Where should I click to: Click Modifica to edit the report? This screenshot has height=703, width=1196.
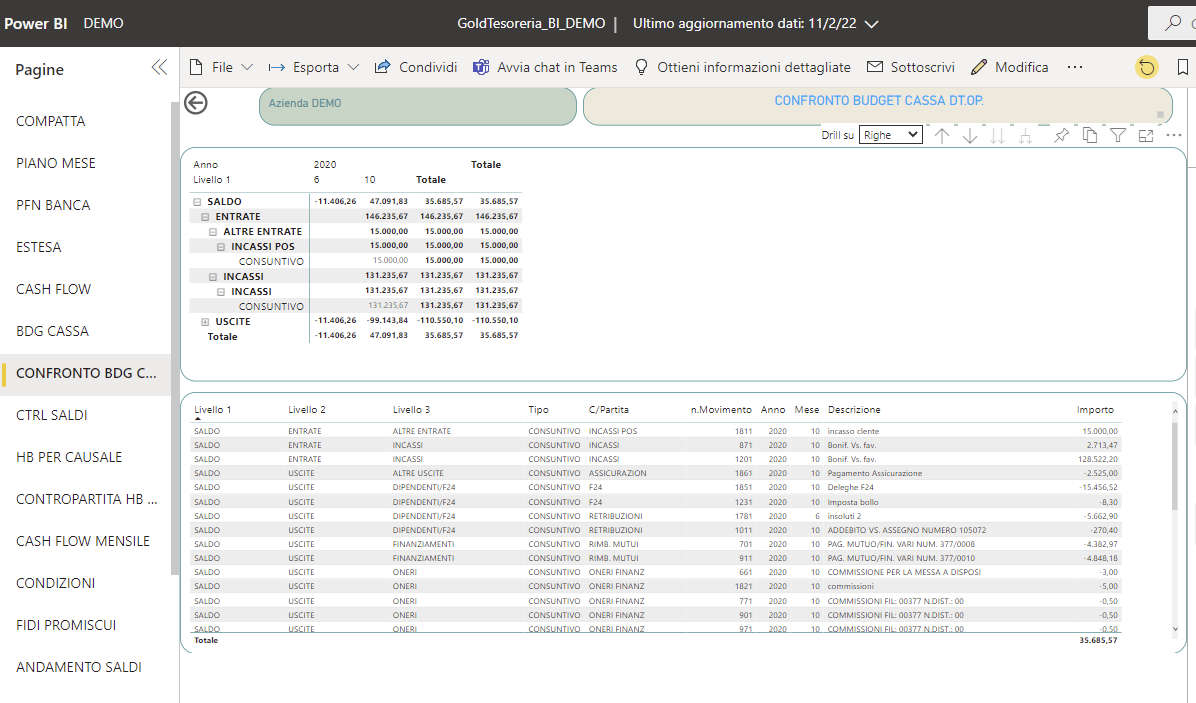1009,67
